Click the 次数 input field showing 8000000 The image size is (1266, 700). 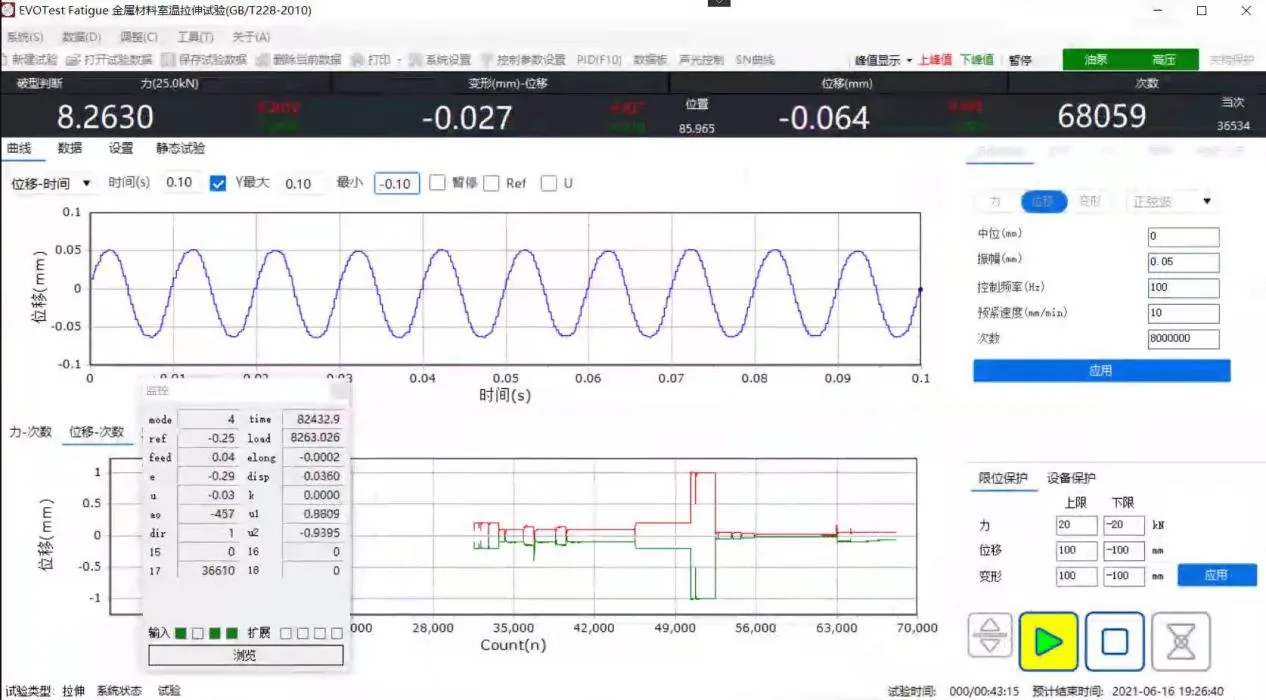1184,339
